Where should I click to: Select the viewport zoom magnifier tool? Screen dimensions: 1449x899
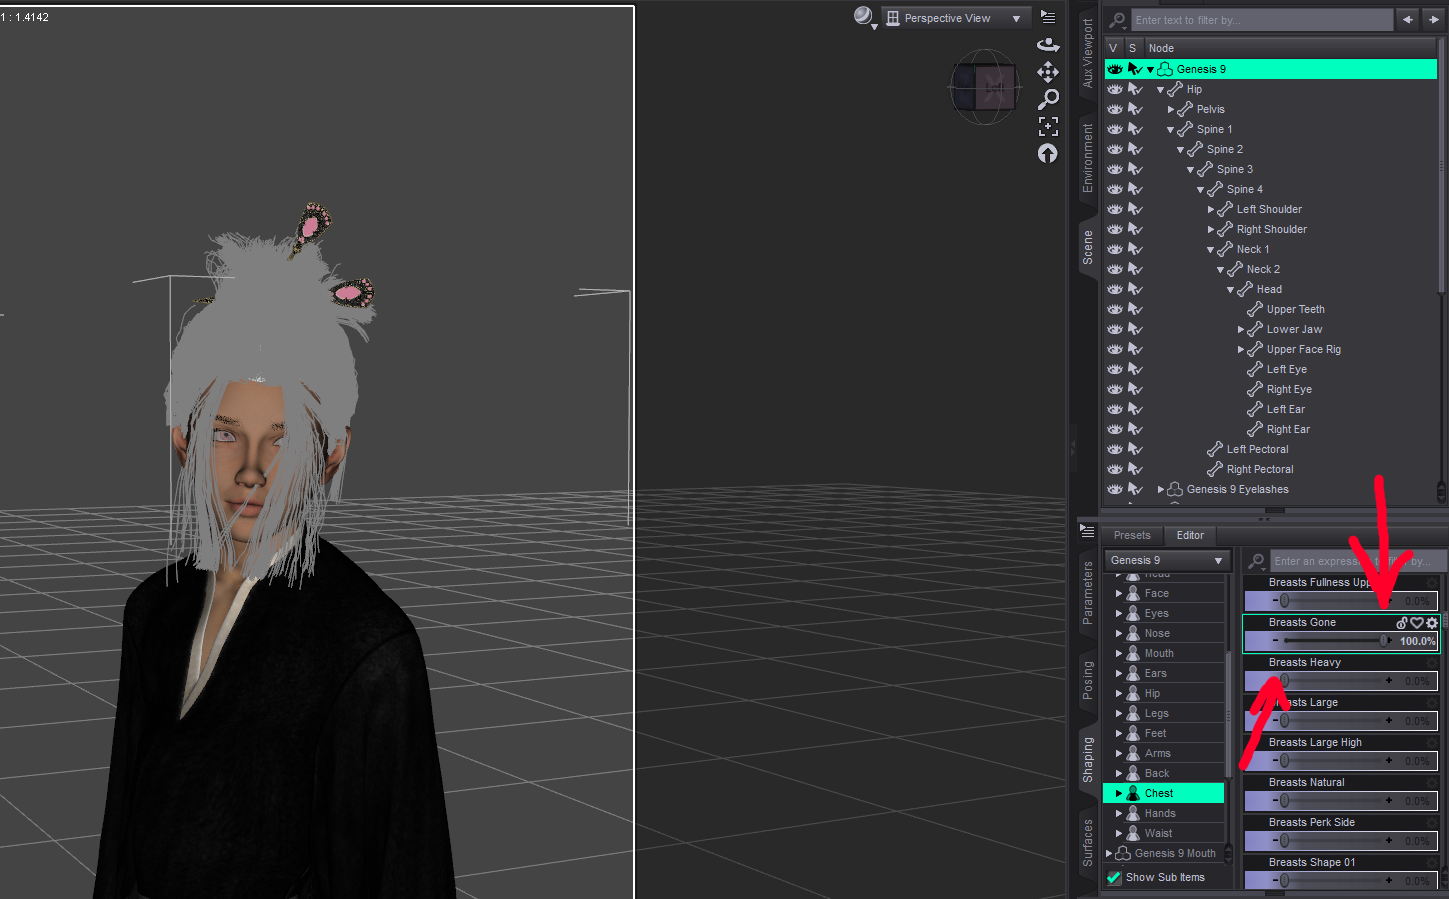coord(1048,99)
